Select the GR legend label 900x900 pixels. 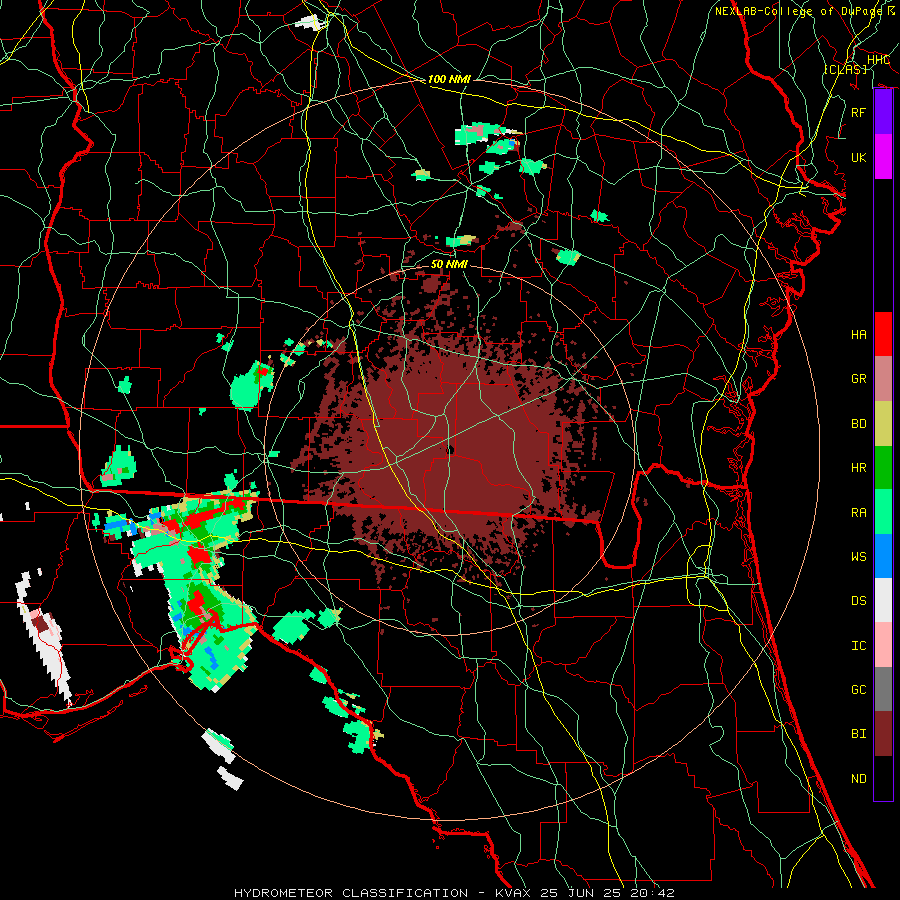pos(858,379)
